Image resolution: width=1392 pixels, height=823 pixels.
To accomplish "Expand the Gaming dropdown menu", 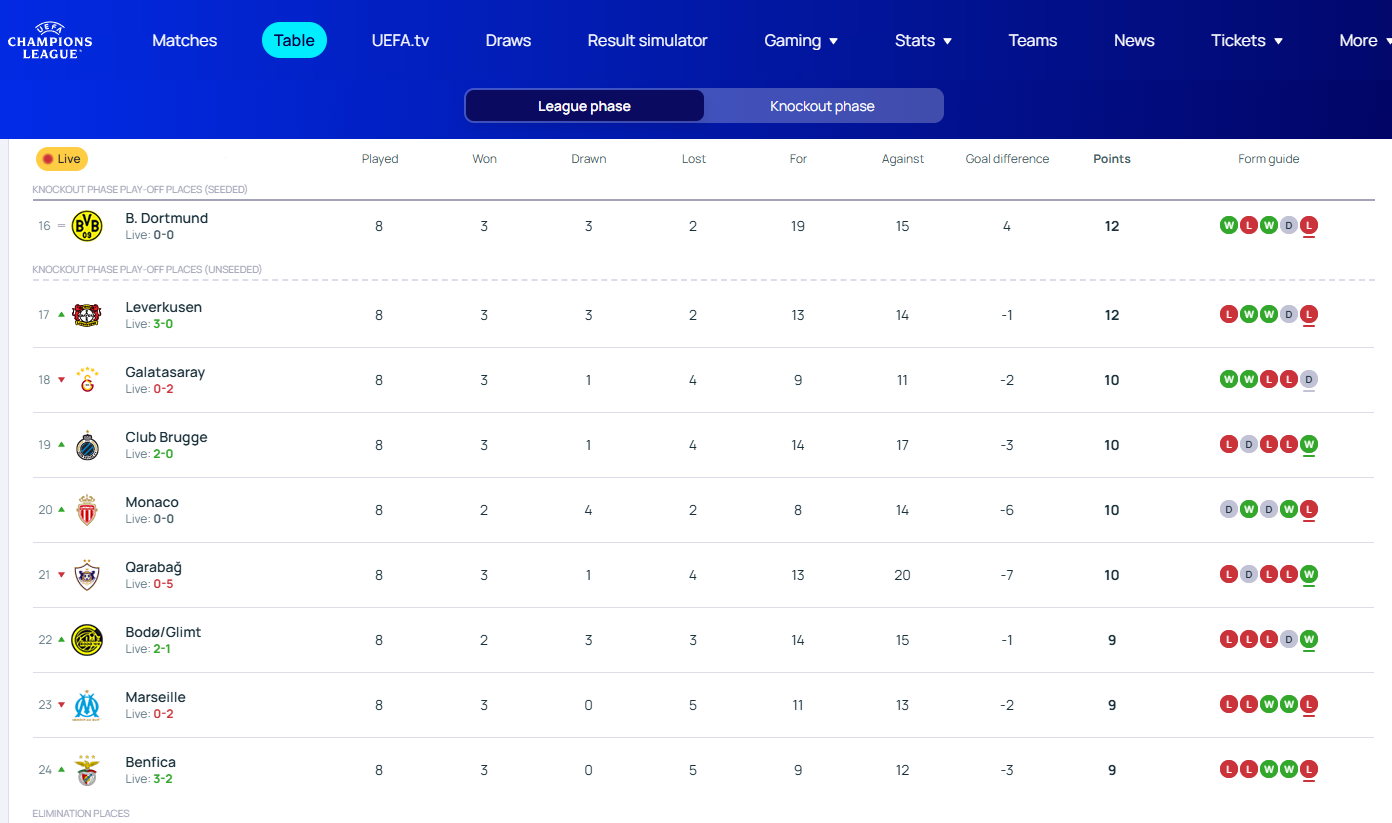I will pyautogui.click(x=801, y=41).
